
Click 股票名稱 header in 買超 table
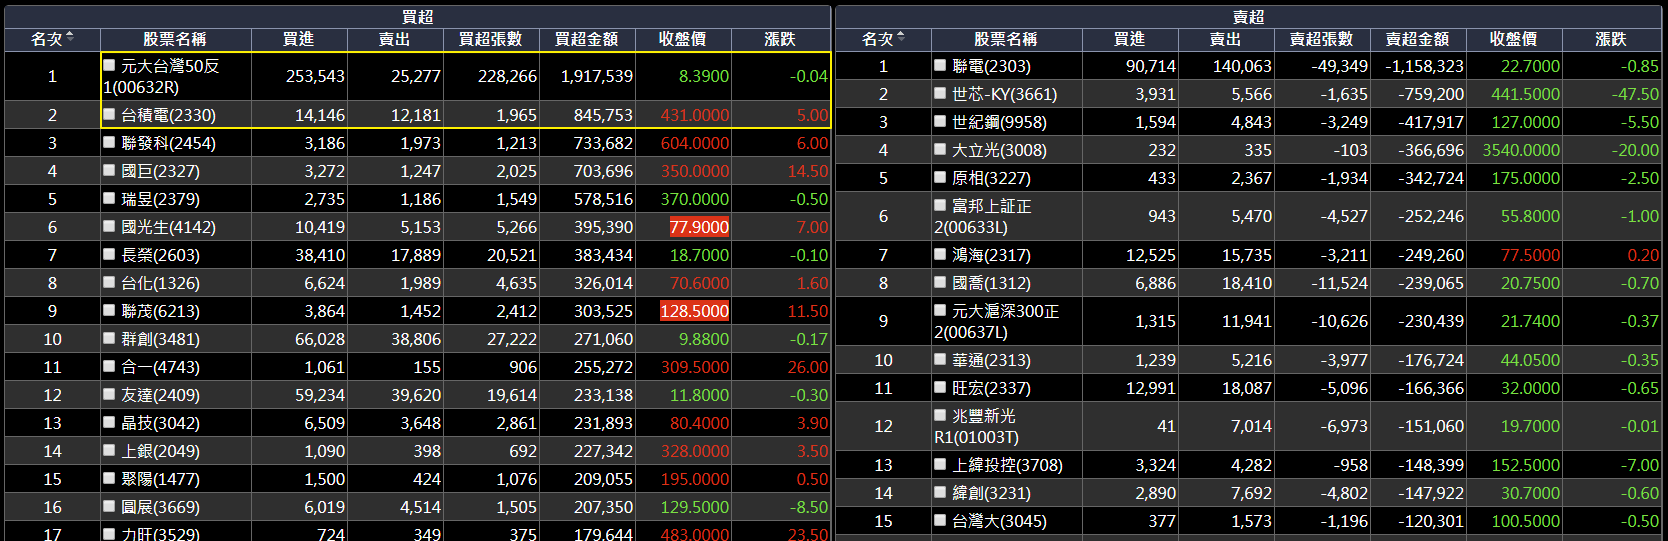pos(175,39)
